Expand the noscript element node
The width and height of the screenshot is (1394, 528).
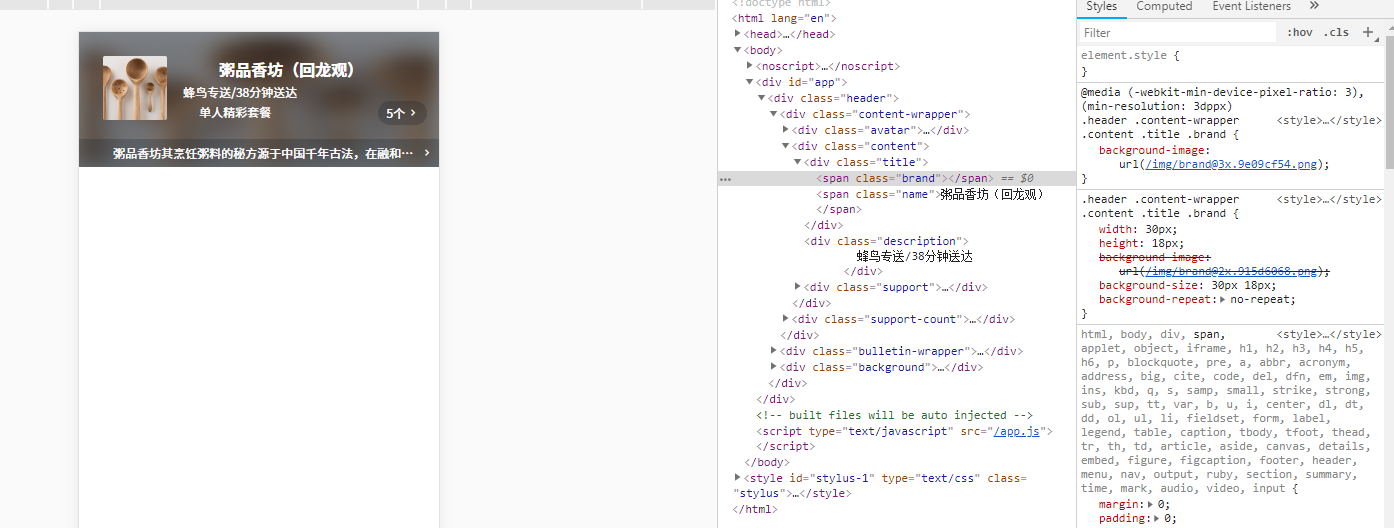coord(750,66)
